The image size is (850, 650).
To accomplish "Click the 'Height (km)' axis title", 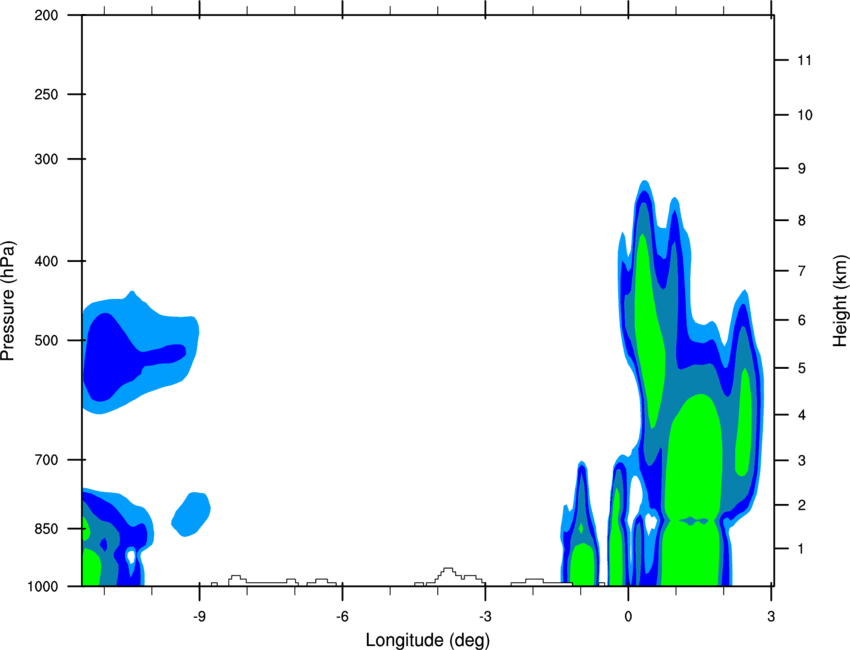I will [x=840, y=300].
